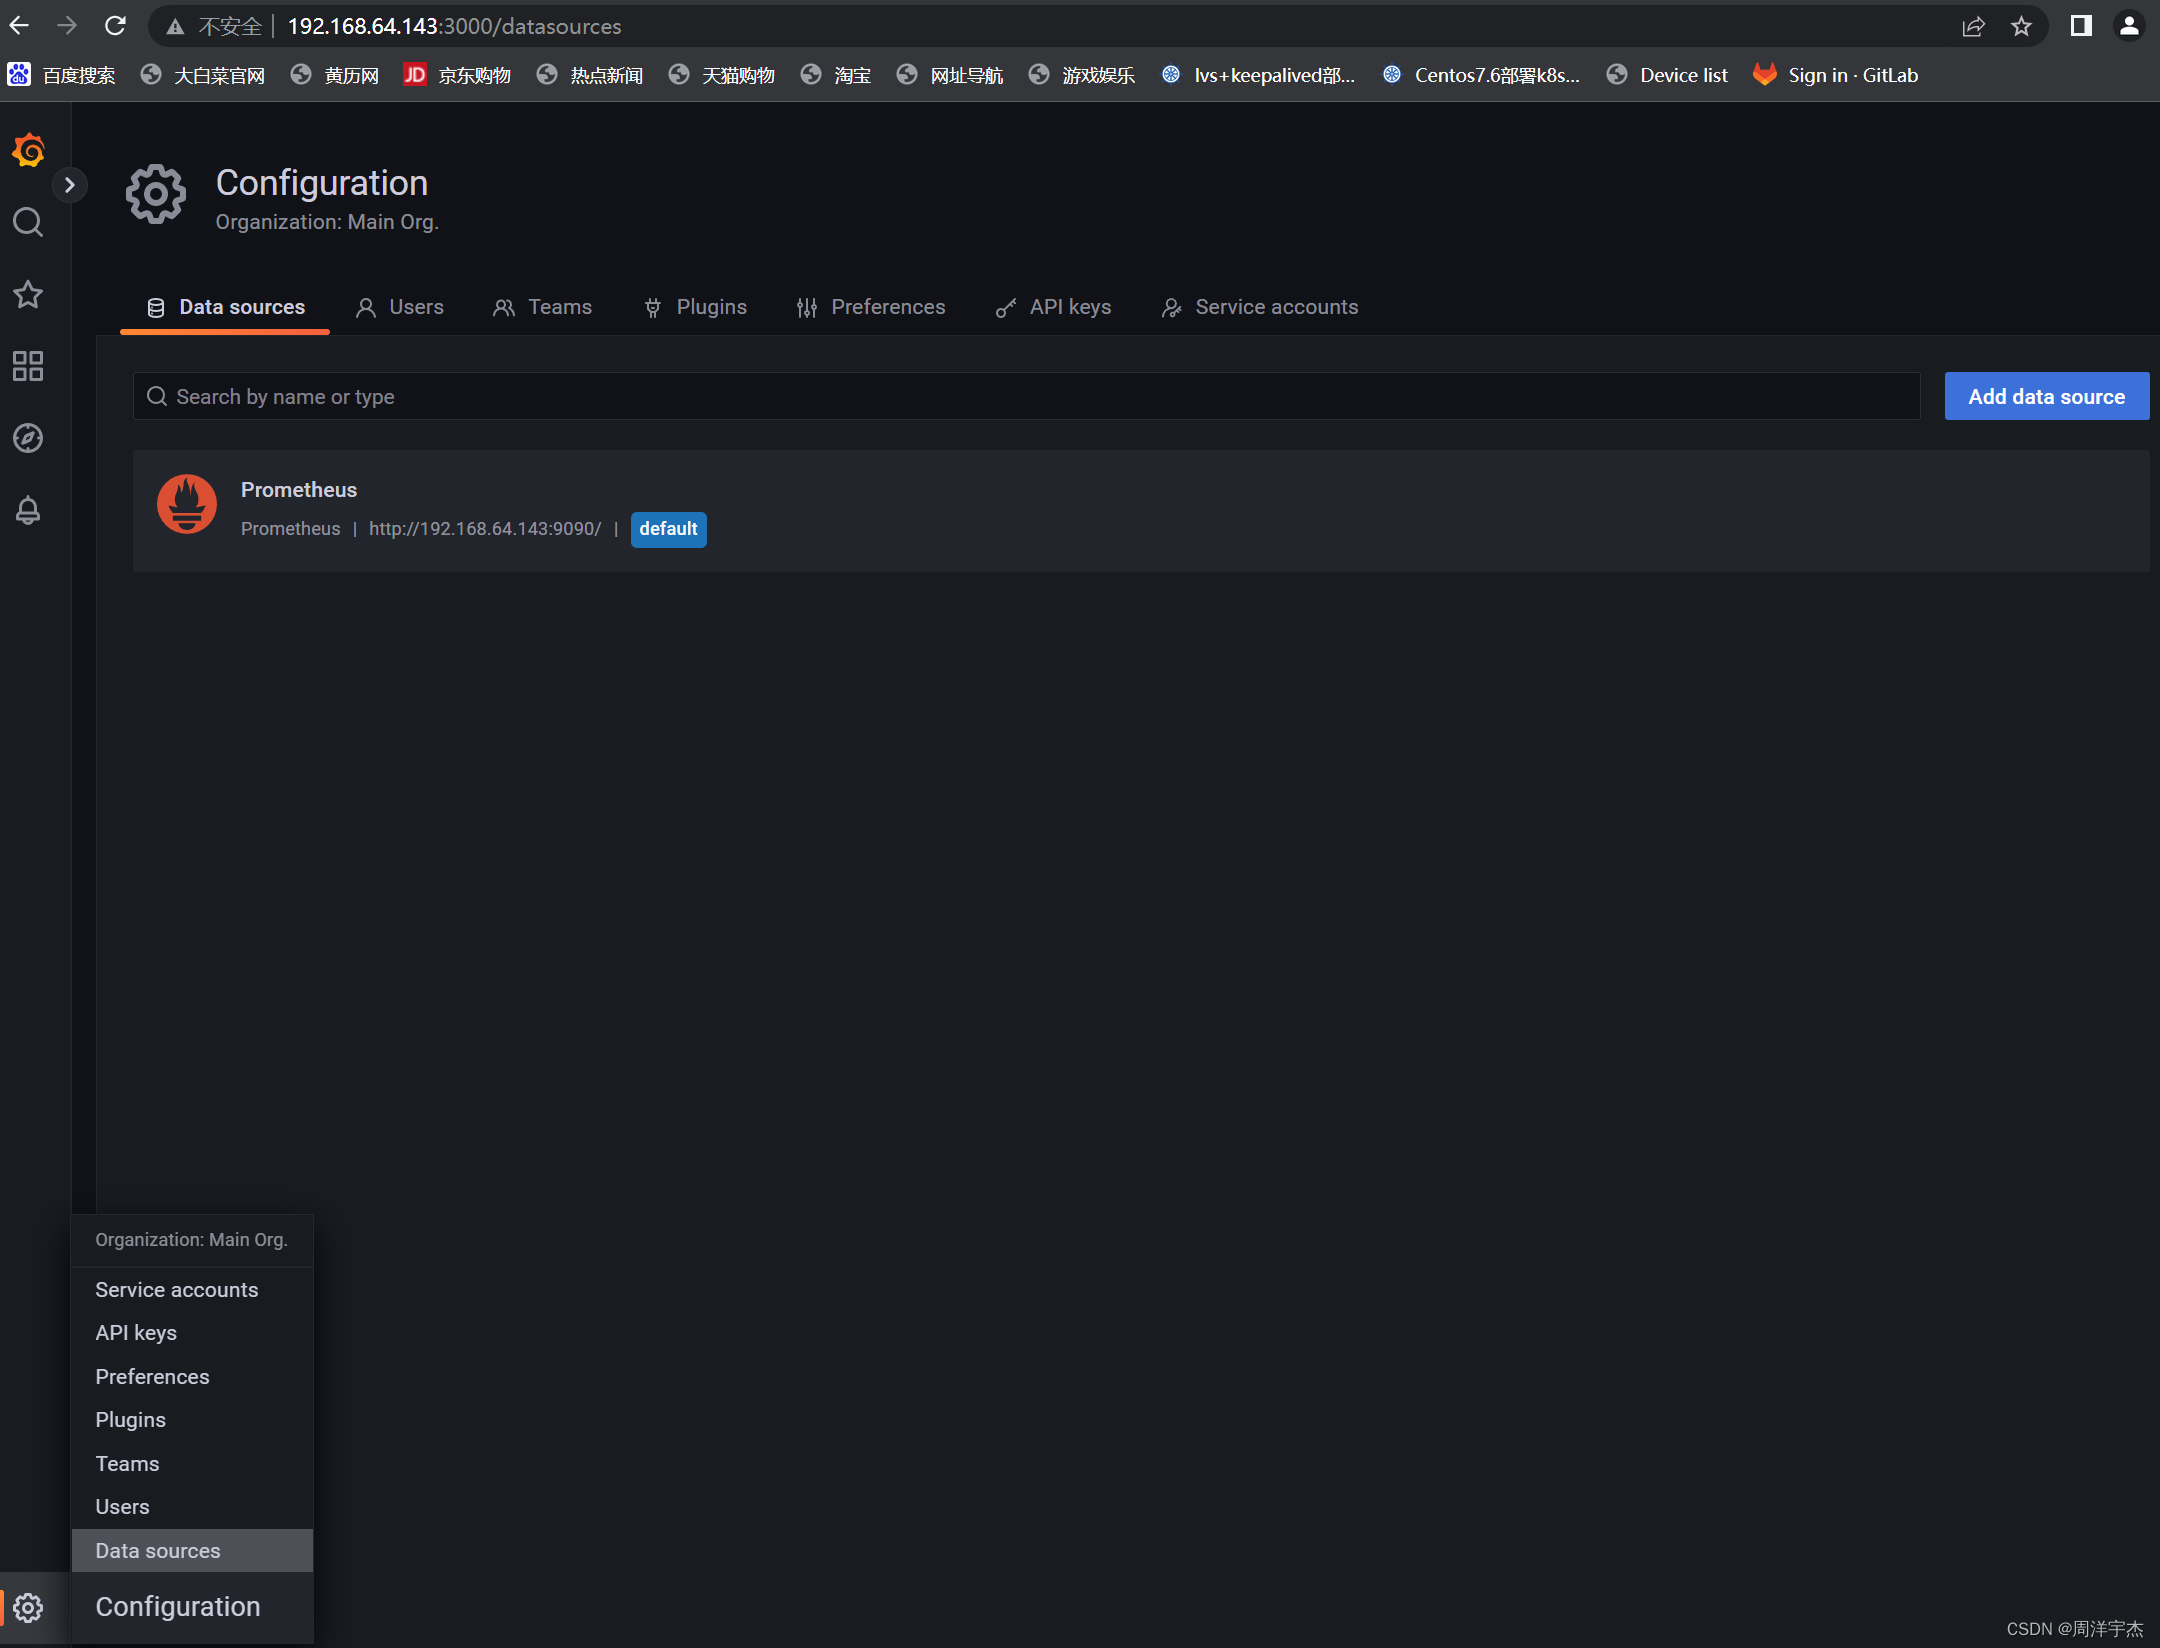2160x1648 pixels.
Task: Click the Search by name field
Action: (x=1026, y=397)
